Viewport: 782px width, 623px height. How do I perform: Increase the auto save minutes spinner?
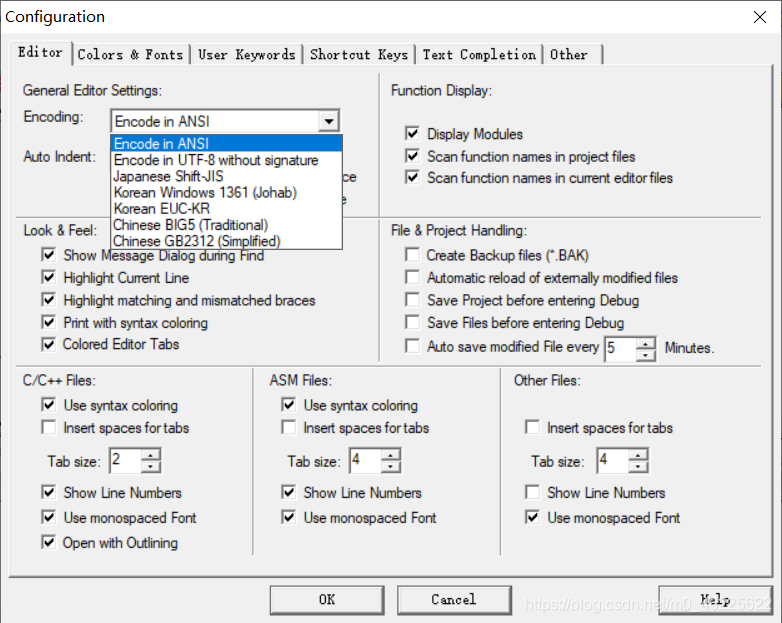(645, 344)
